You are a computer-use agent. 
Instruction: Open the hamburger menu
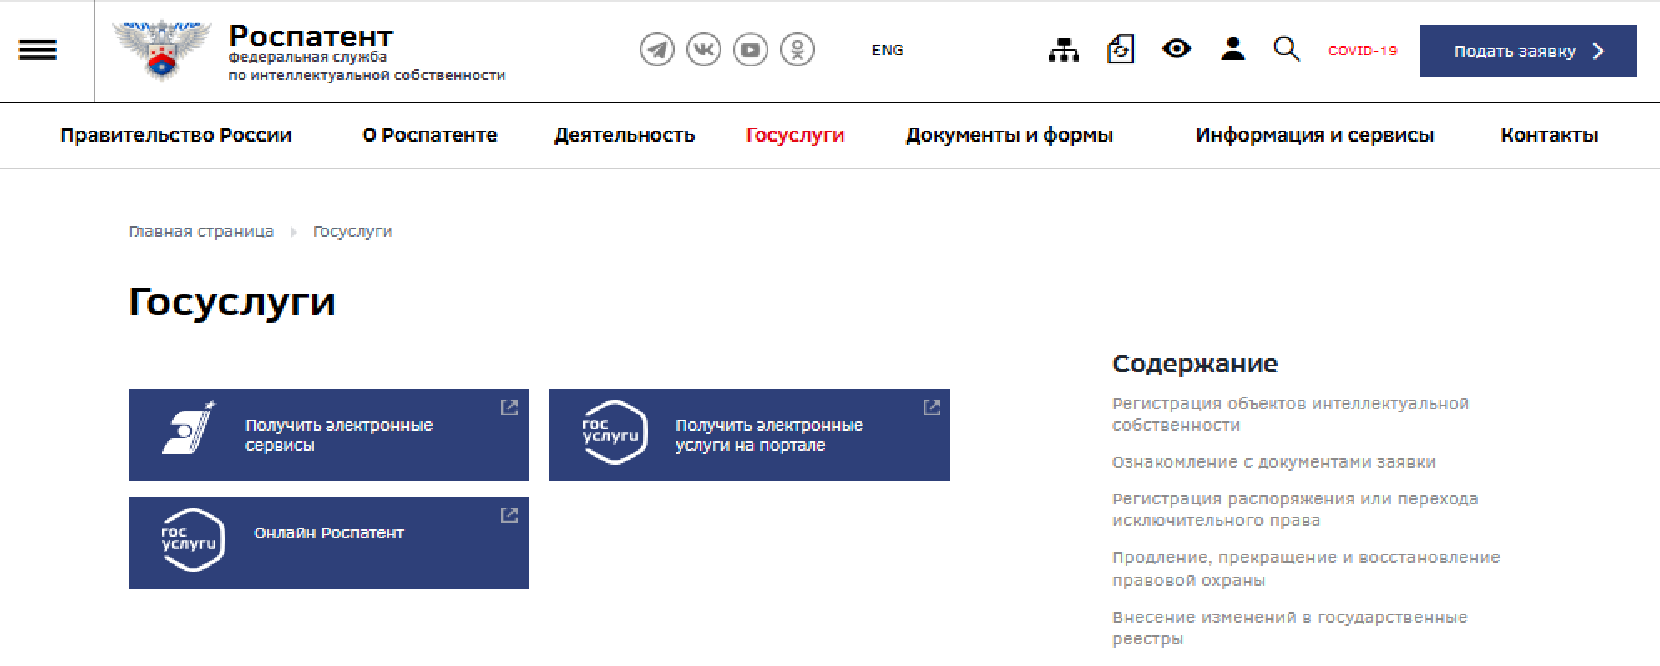[x=38, y=50]
